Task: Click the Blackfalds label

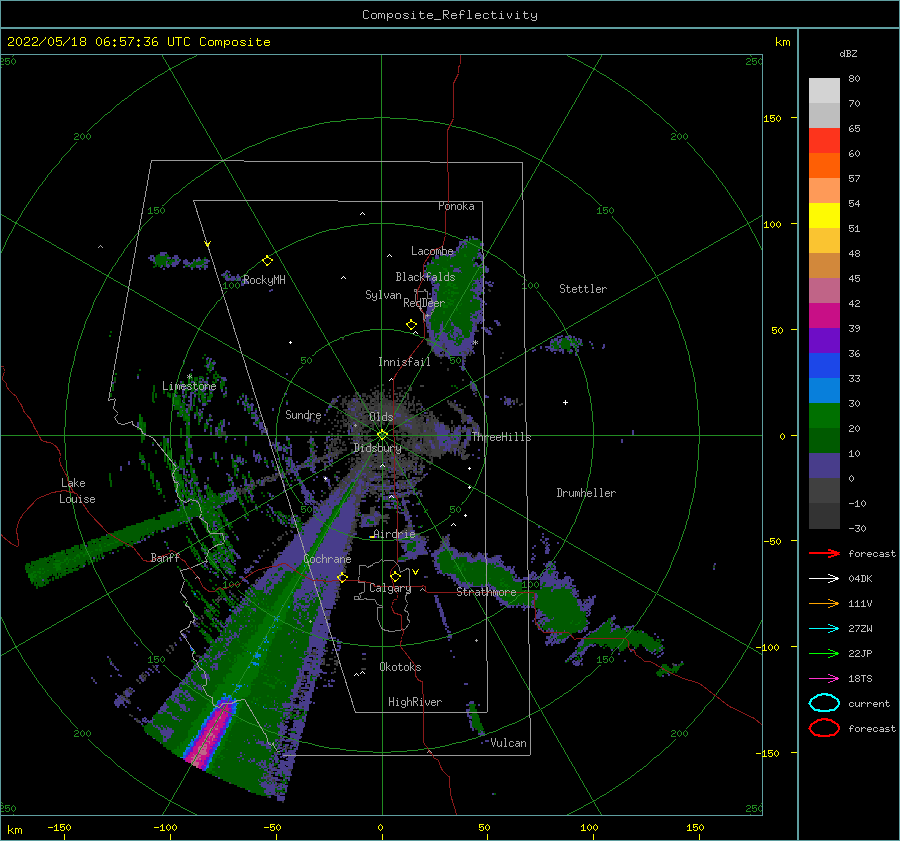Action: pyautogui.click(x=425, y=277)
